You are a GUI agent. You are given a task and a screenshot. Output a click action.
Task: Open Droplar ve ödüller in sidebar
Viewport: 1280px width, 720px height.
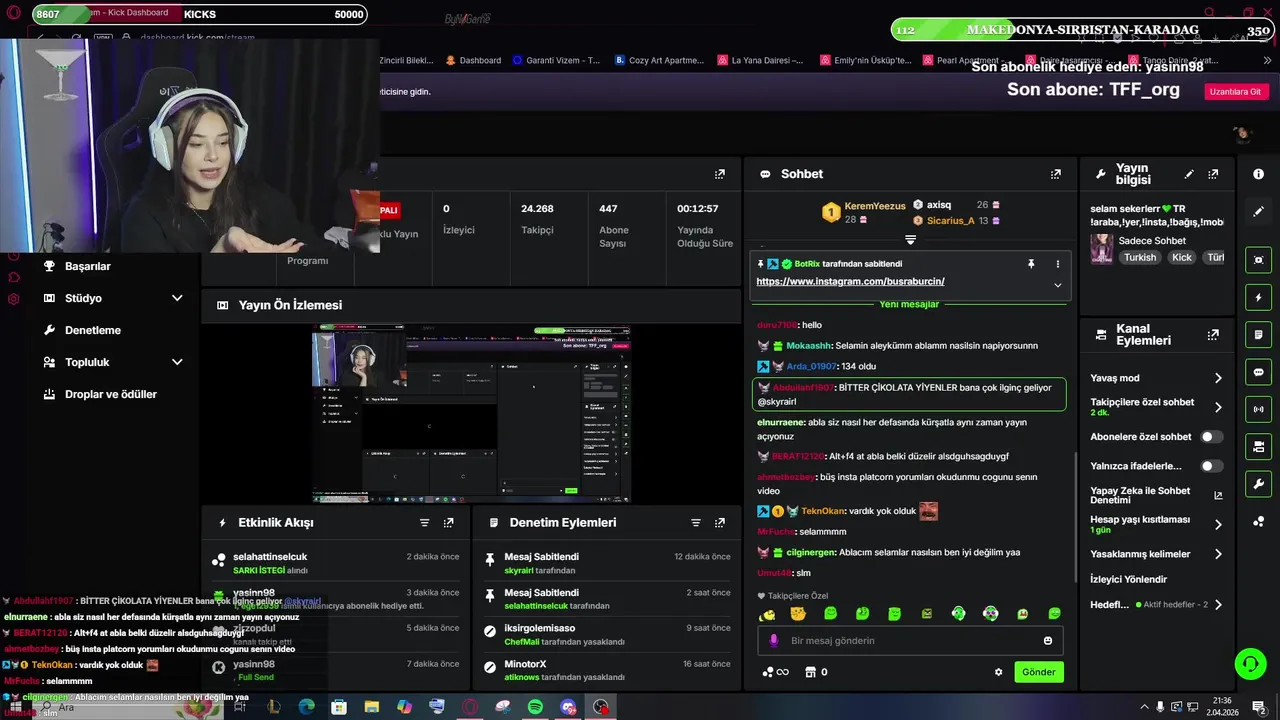point(111,394)
